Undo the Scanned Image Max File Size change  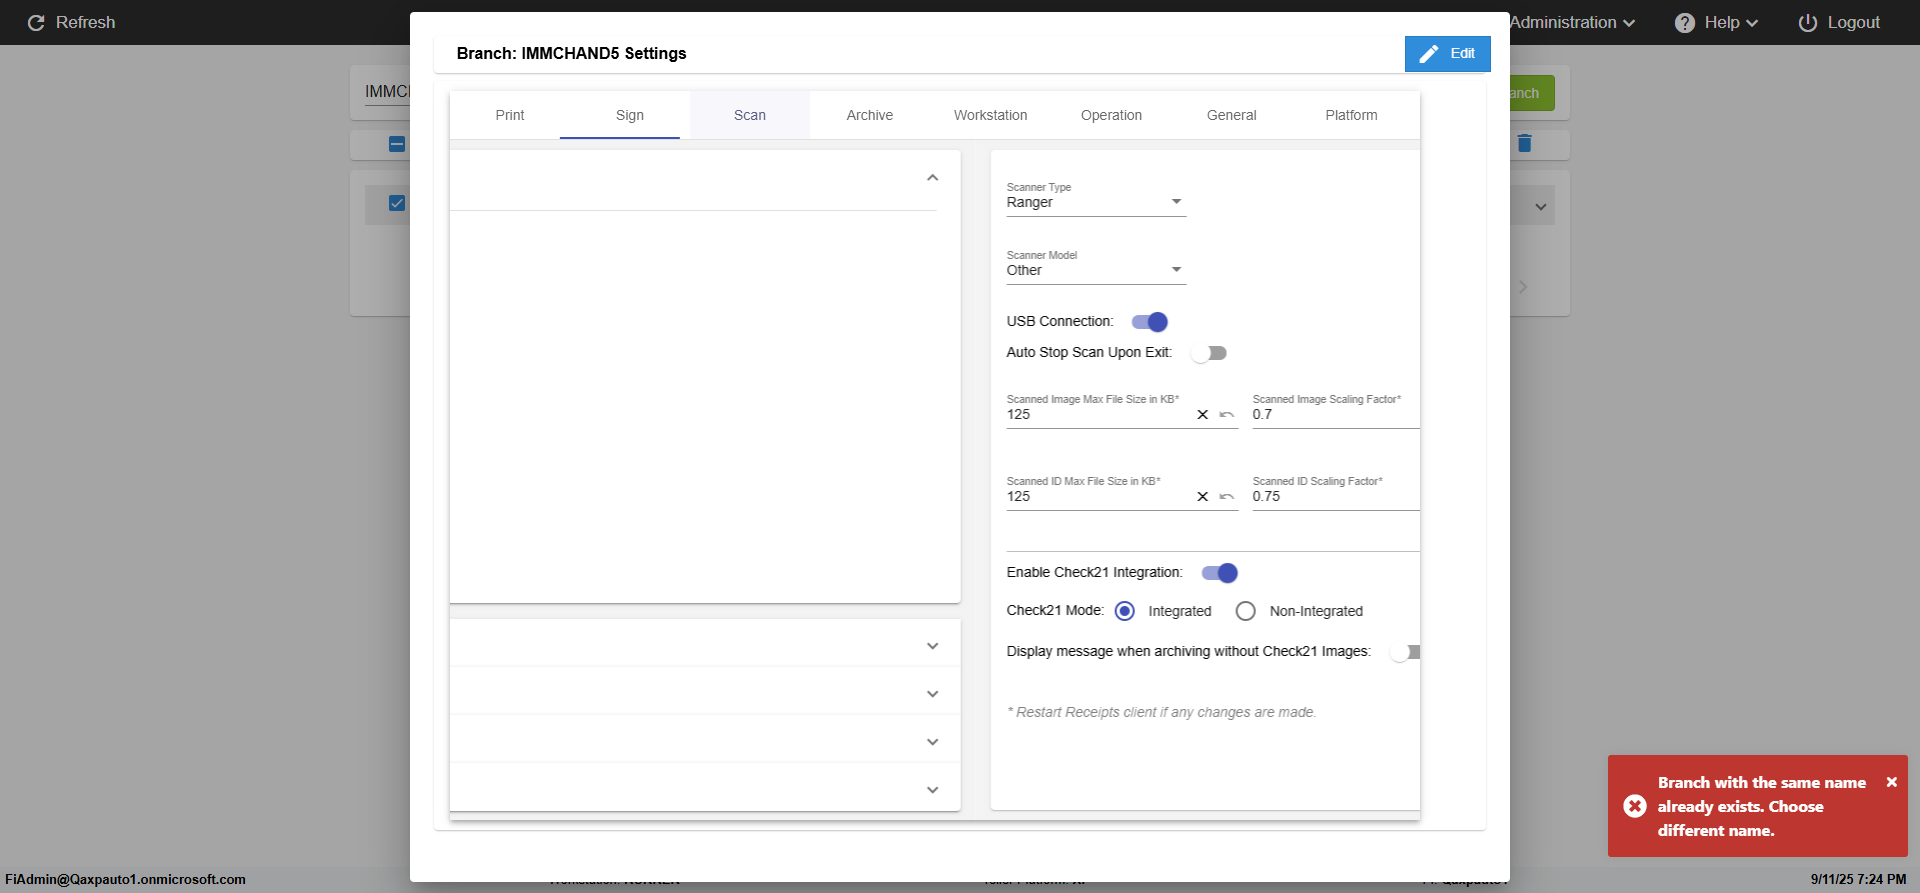point(1226,415)
